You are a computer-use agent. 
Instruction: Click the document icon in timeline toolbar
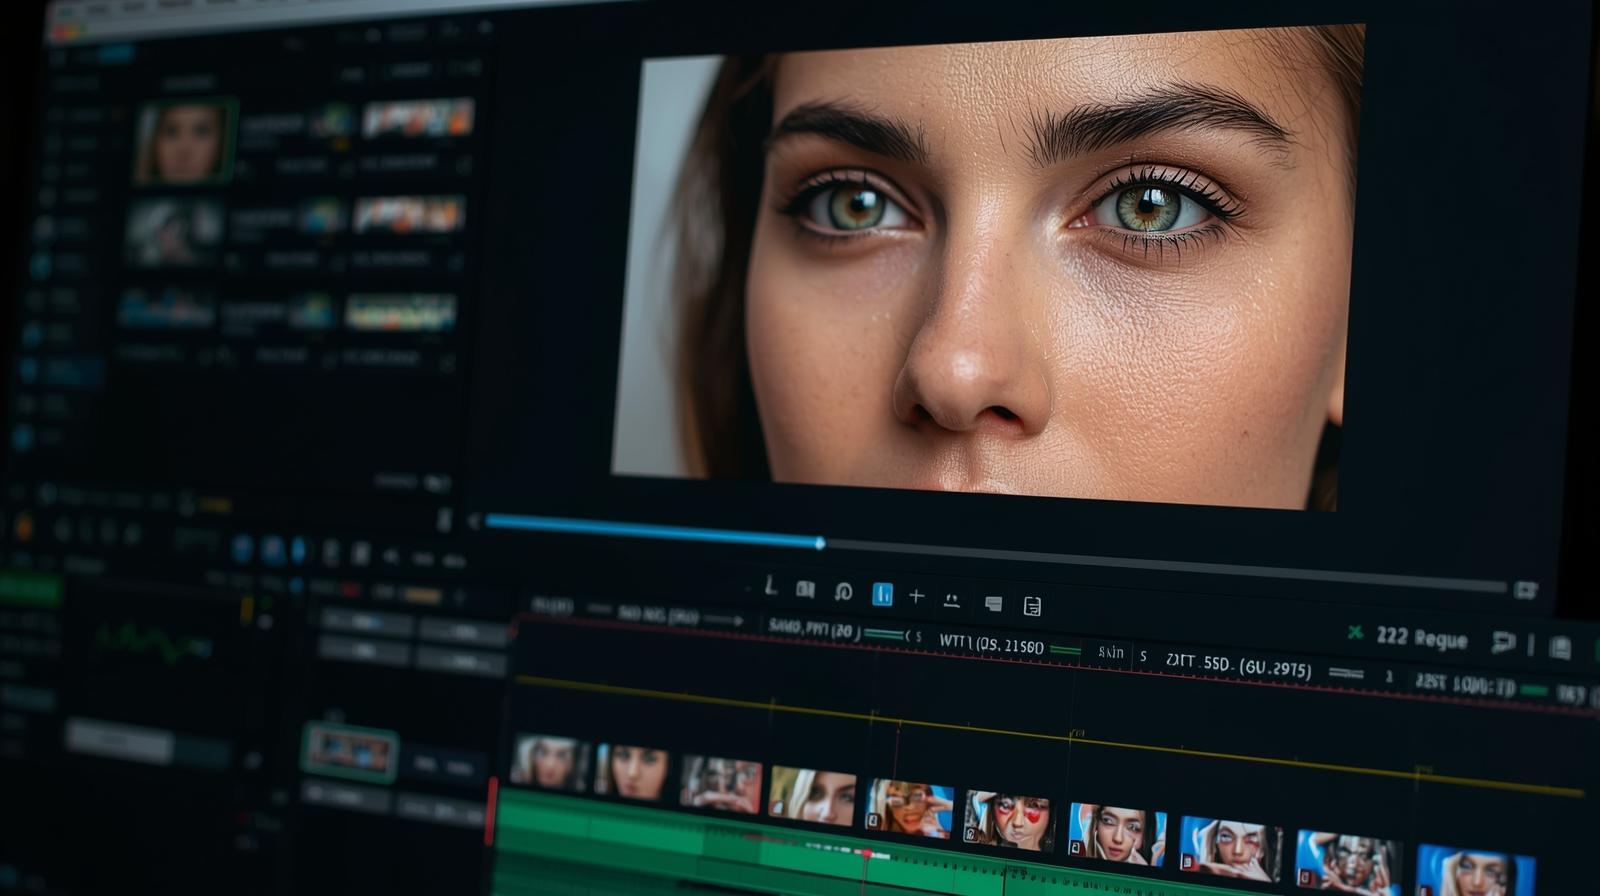(x=1032, y=606)
